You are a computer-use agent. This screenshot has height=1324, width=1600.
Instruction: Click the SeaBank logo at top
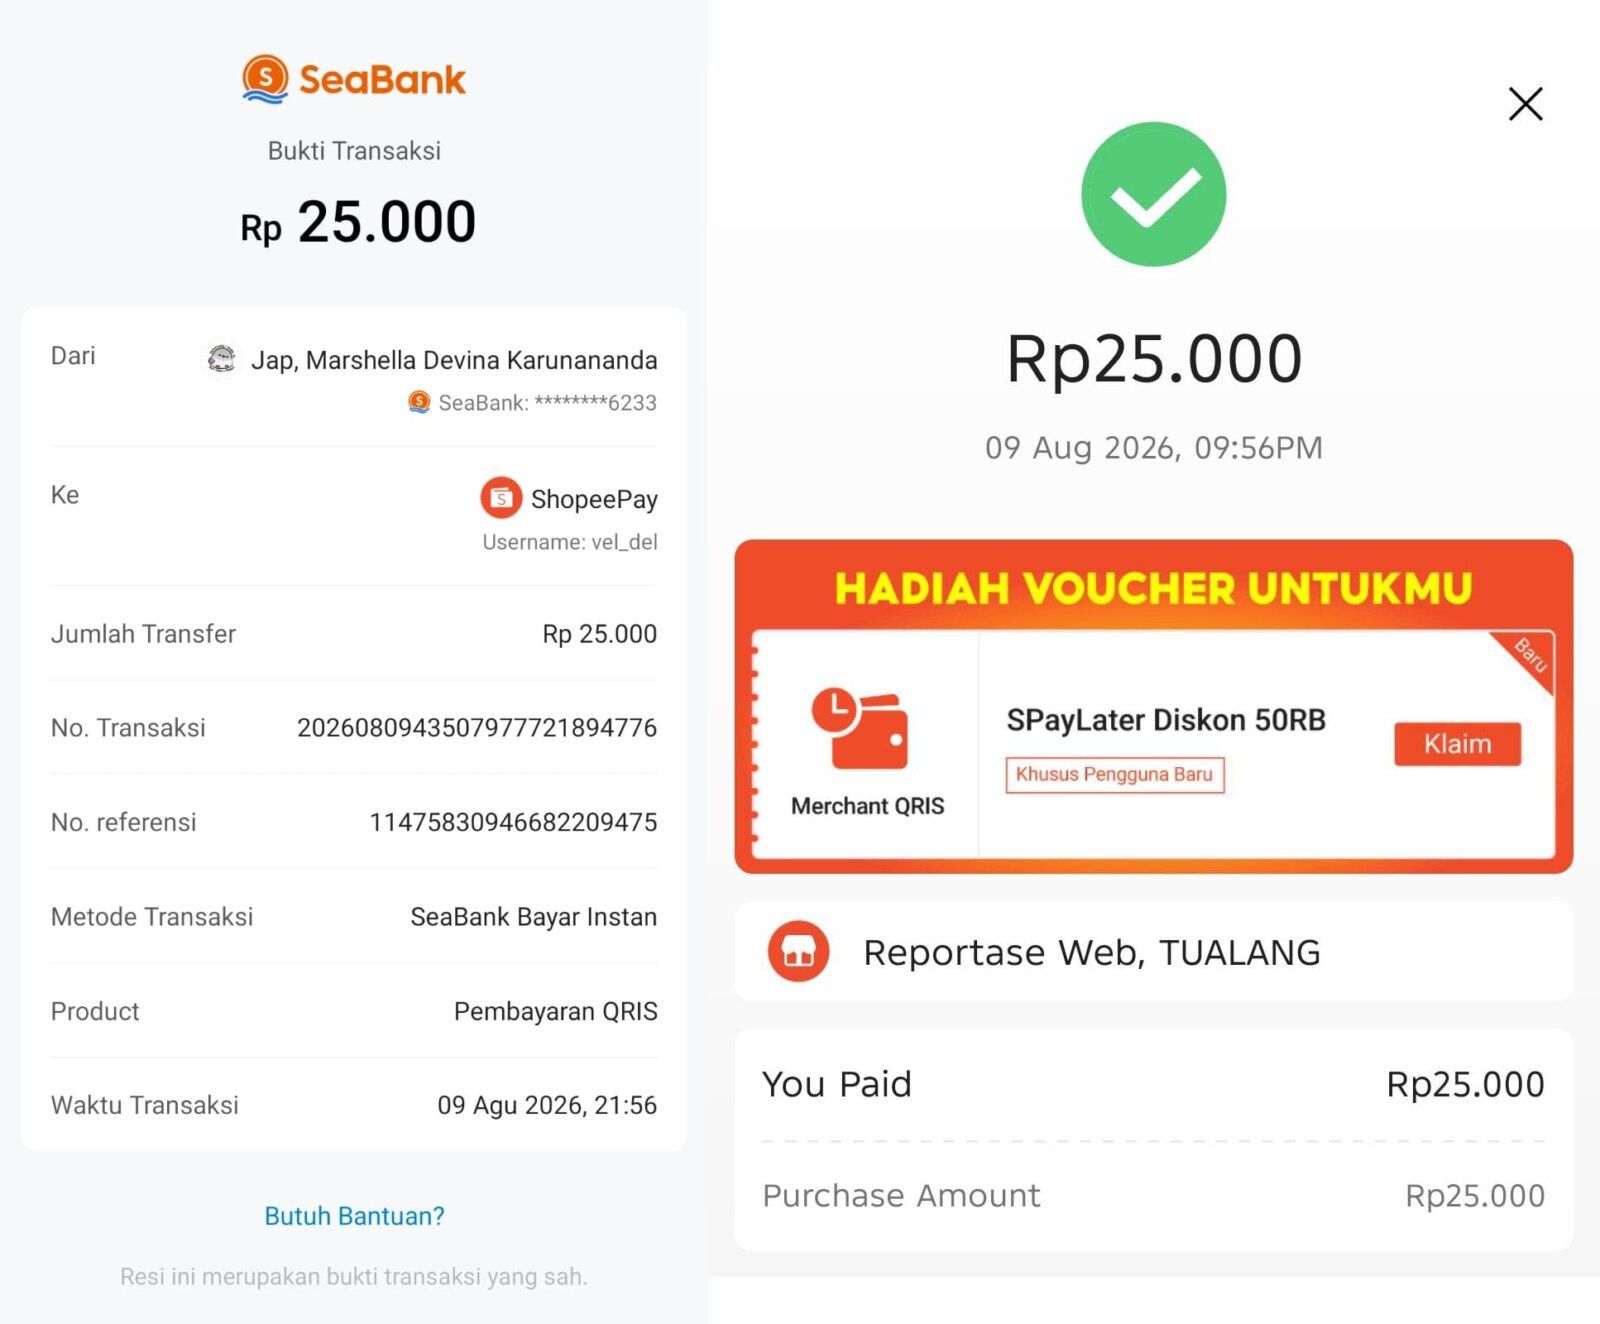click(354, 79)
